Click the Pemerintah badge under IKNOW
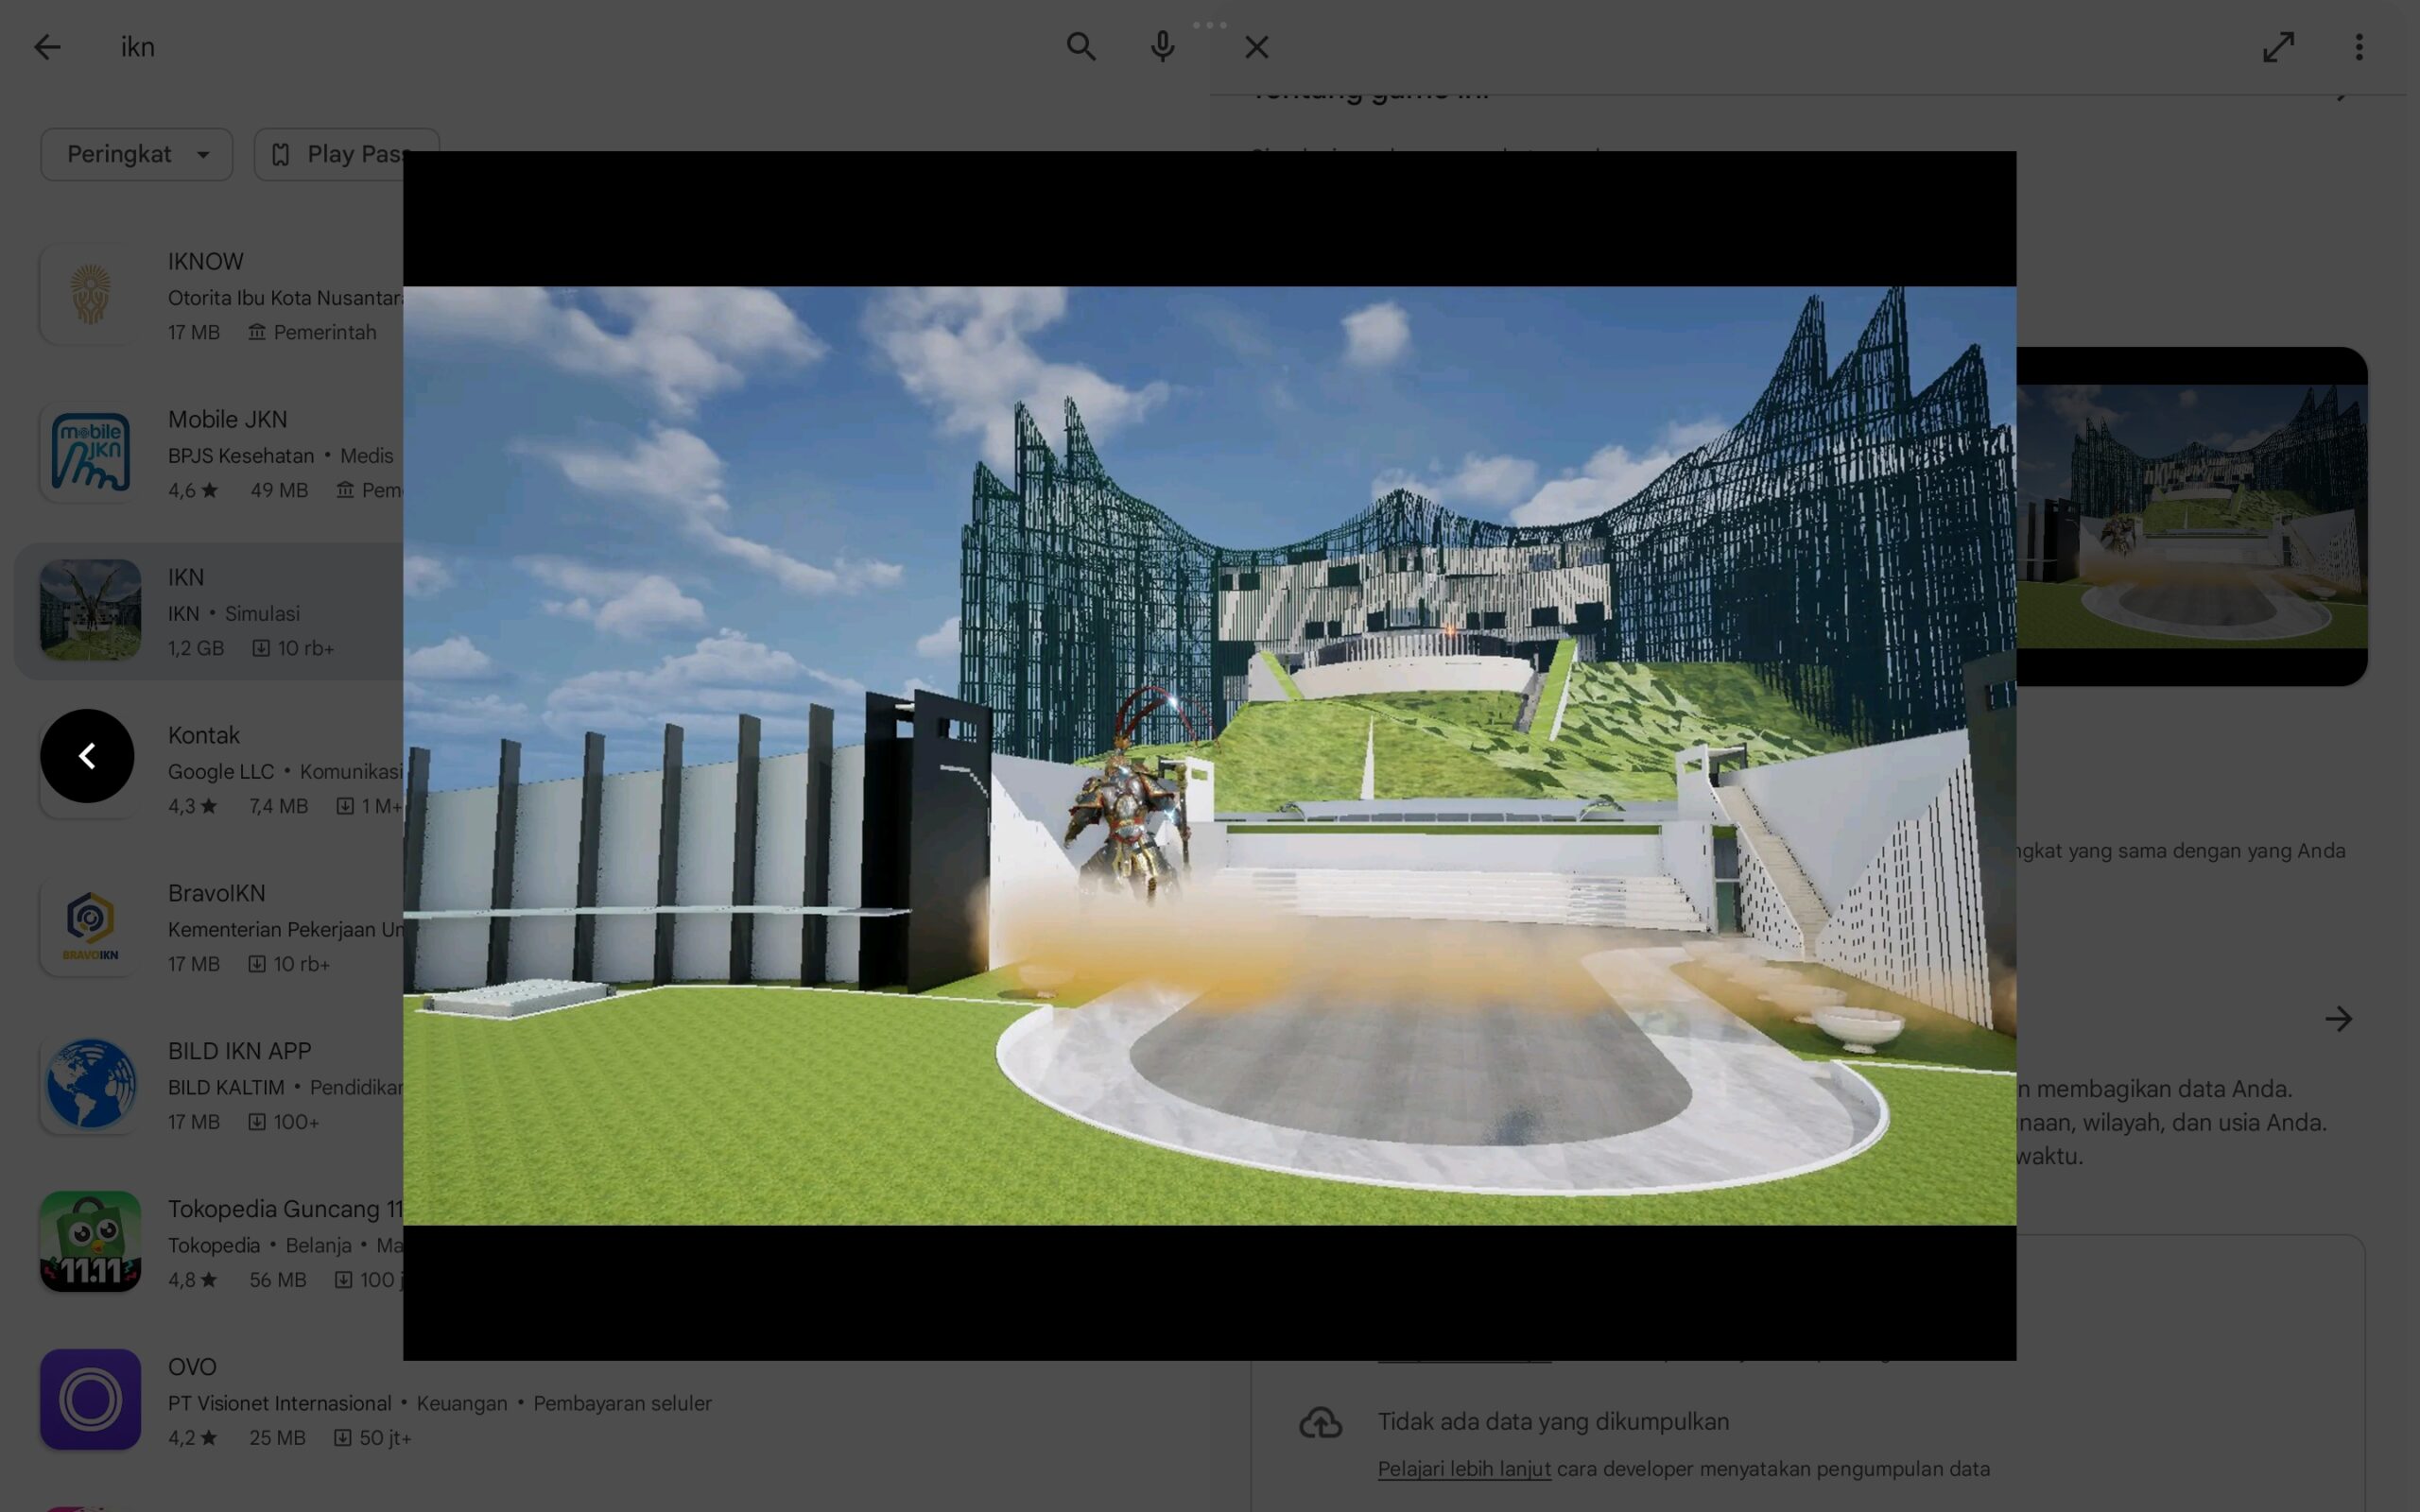The image size is (2420, 1512). [313, 332]
